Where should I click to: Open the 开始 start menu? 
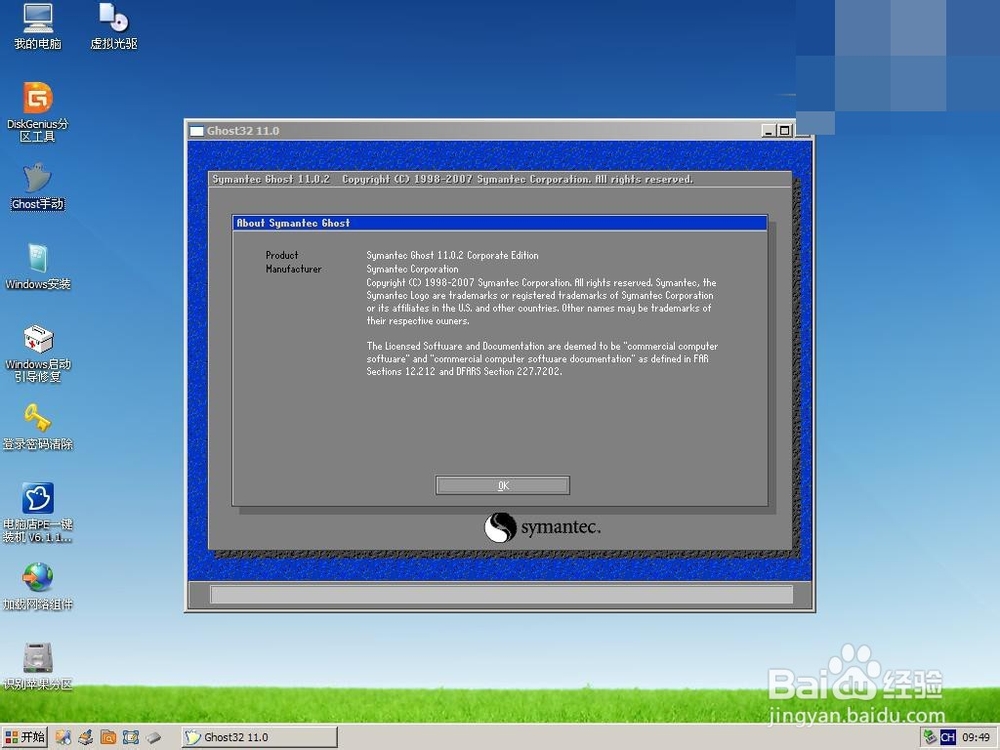click(x=25, y=737)
